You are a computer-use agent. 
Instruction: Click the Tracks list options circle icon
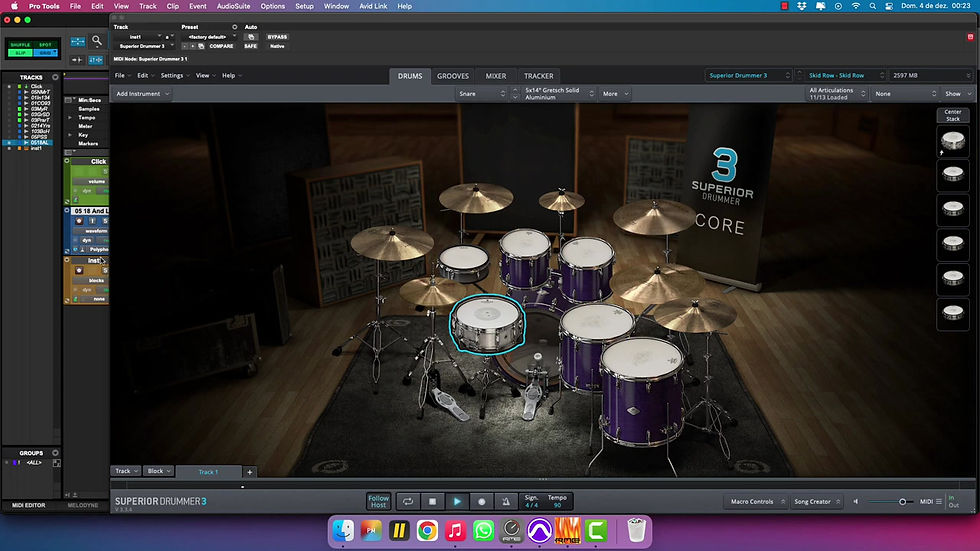pos(55,77)
